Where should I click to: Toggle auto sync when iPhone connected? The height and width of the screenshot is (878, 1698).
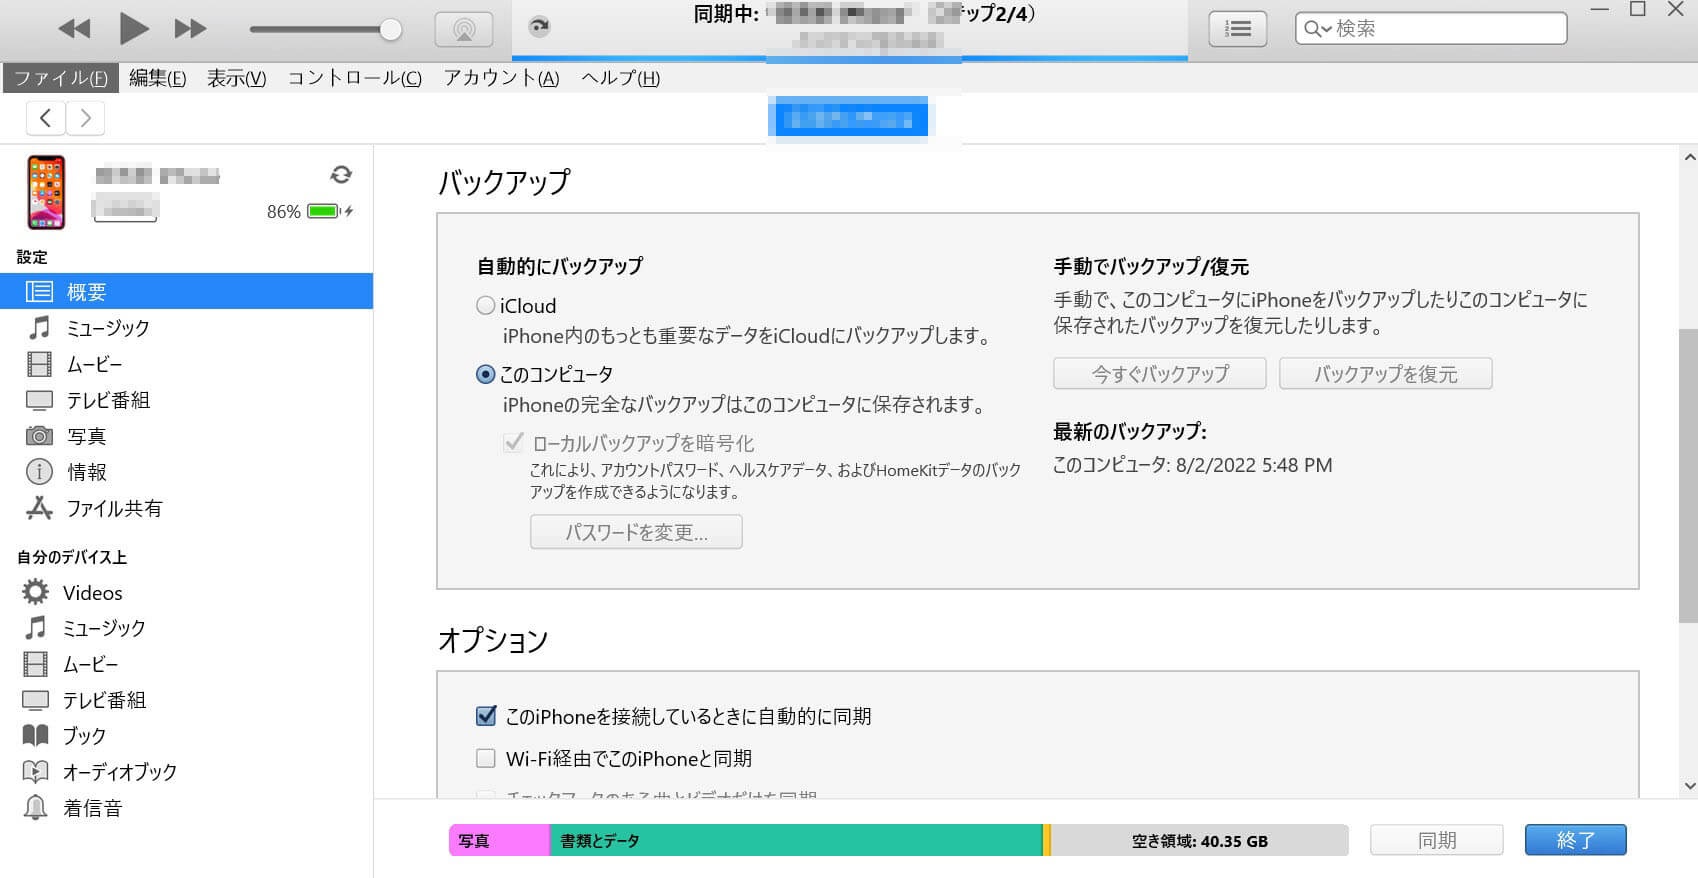pyautogui.click(x=486, y=716)
